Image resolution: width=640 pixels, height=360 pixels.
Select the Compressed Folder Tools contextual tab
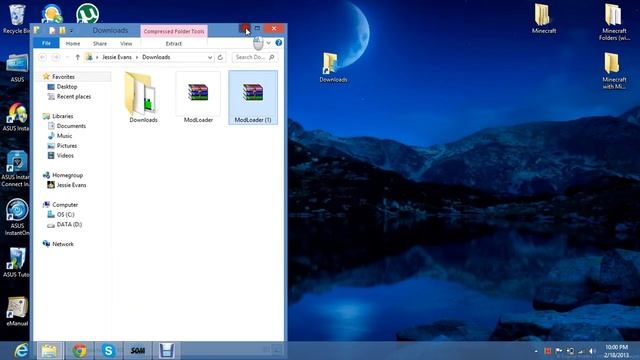(x=174, y=31)
